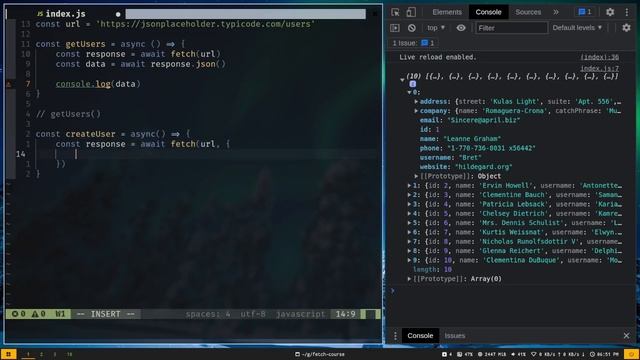Switch to the Elements tab in DevTools
This screenshot has height=360, width=640.
coord(447,12)
